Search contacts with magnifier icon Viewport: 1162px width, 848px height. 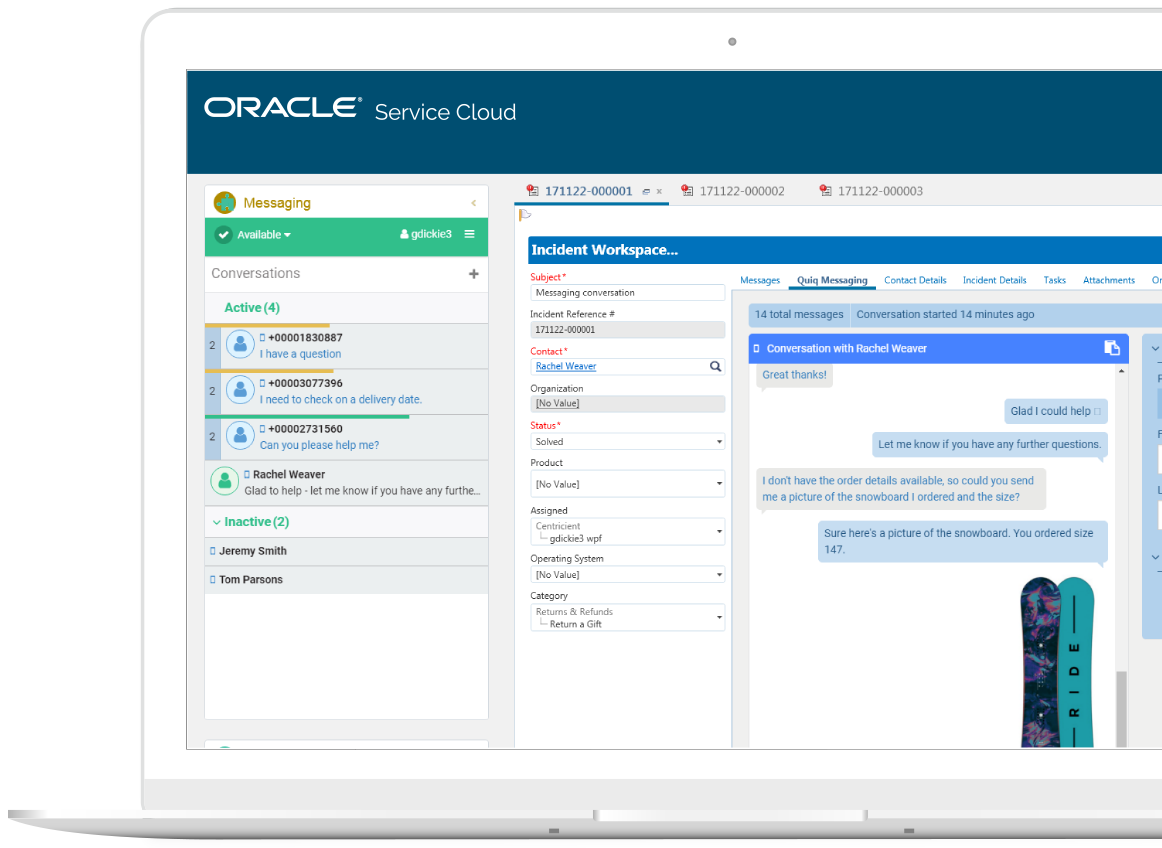click(x=715, y=366)
